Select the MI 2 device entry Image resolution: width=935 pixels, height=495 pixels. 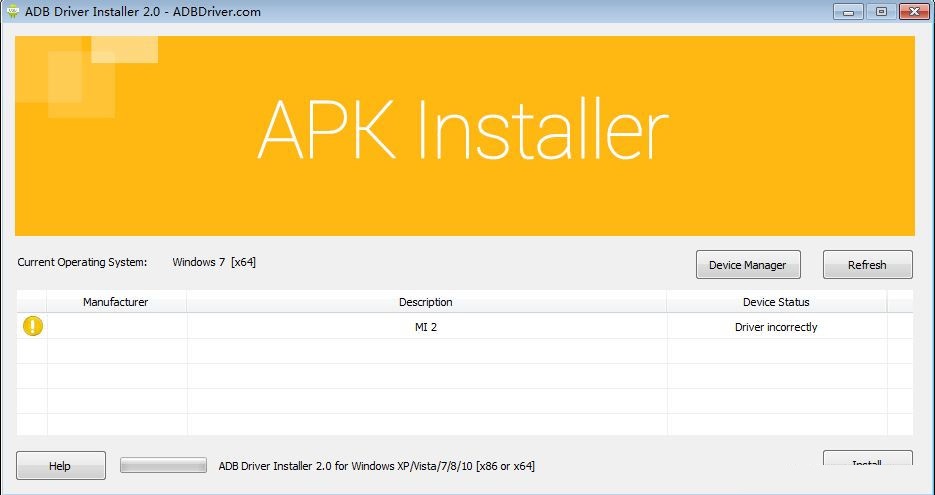pyautogui.click(x=426, y=327)
